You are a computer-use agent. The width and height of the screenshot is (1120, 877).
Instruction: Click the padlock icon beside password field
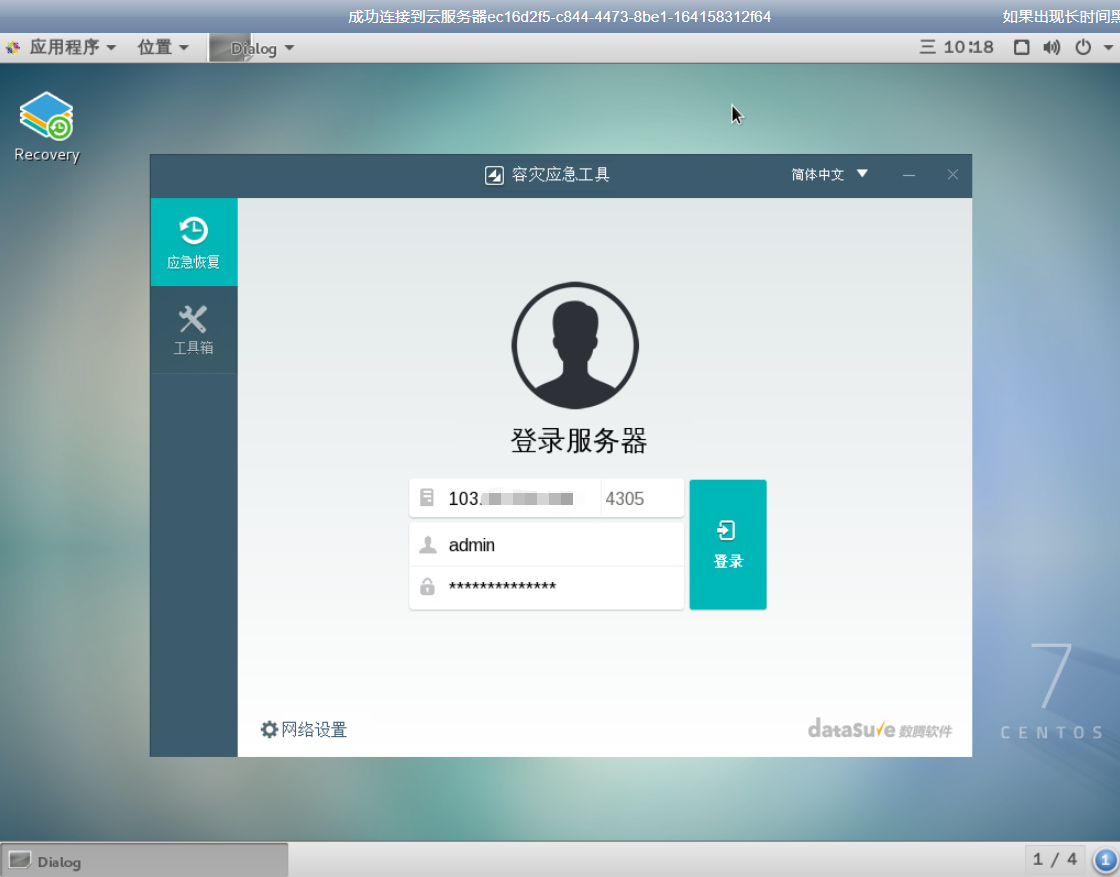[x=427, y=586]
